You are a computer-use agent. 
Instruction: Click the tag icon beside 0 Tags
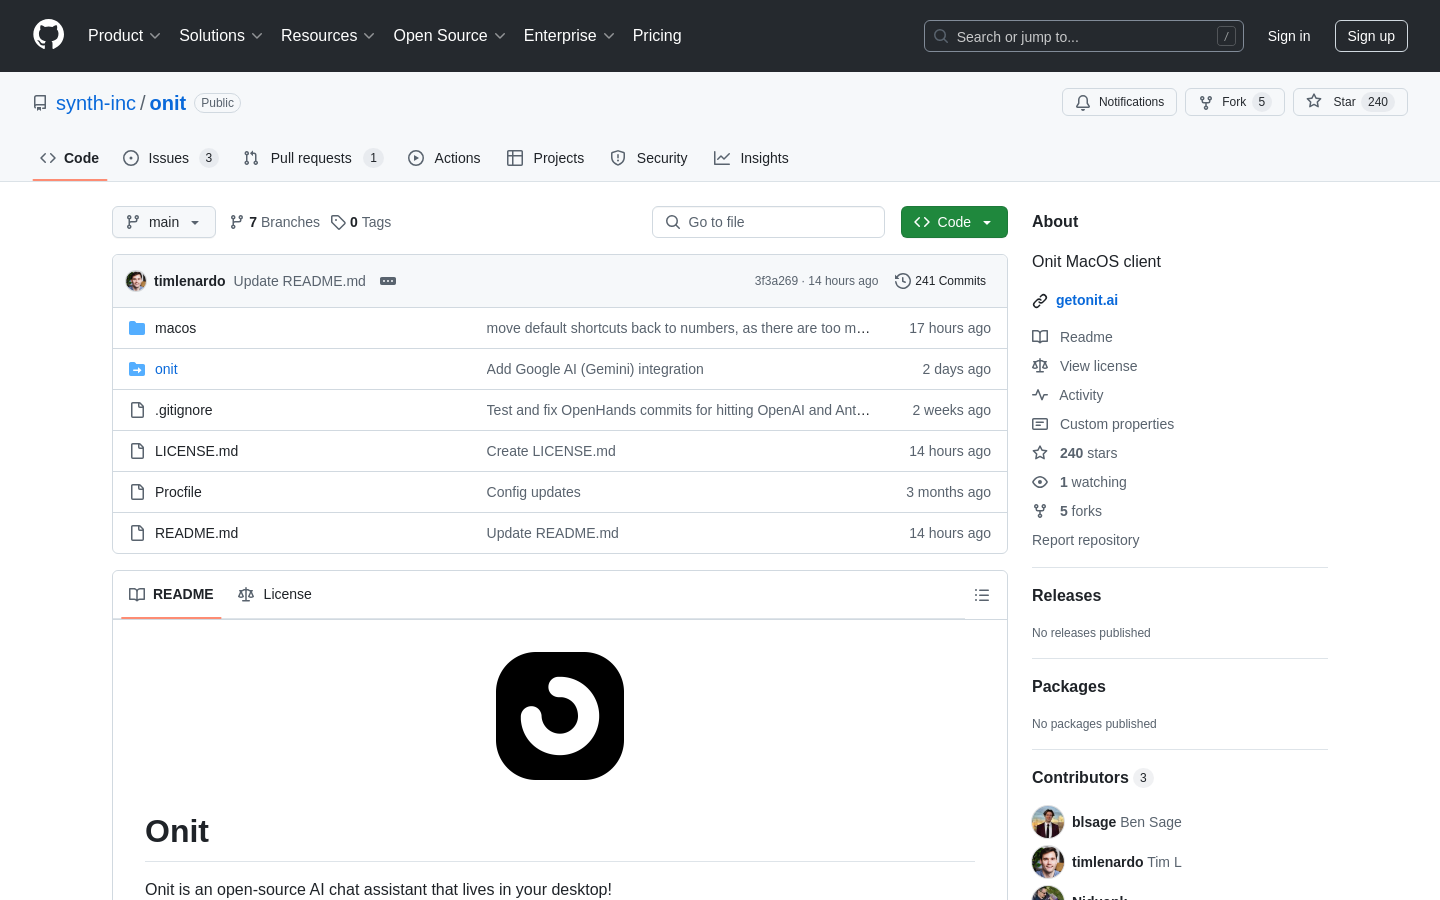(x=338, y=222)
